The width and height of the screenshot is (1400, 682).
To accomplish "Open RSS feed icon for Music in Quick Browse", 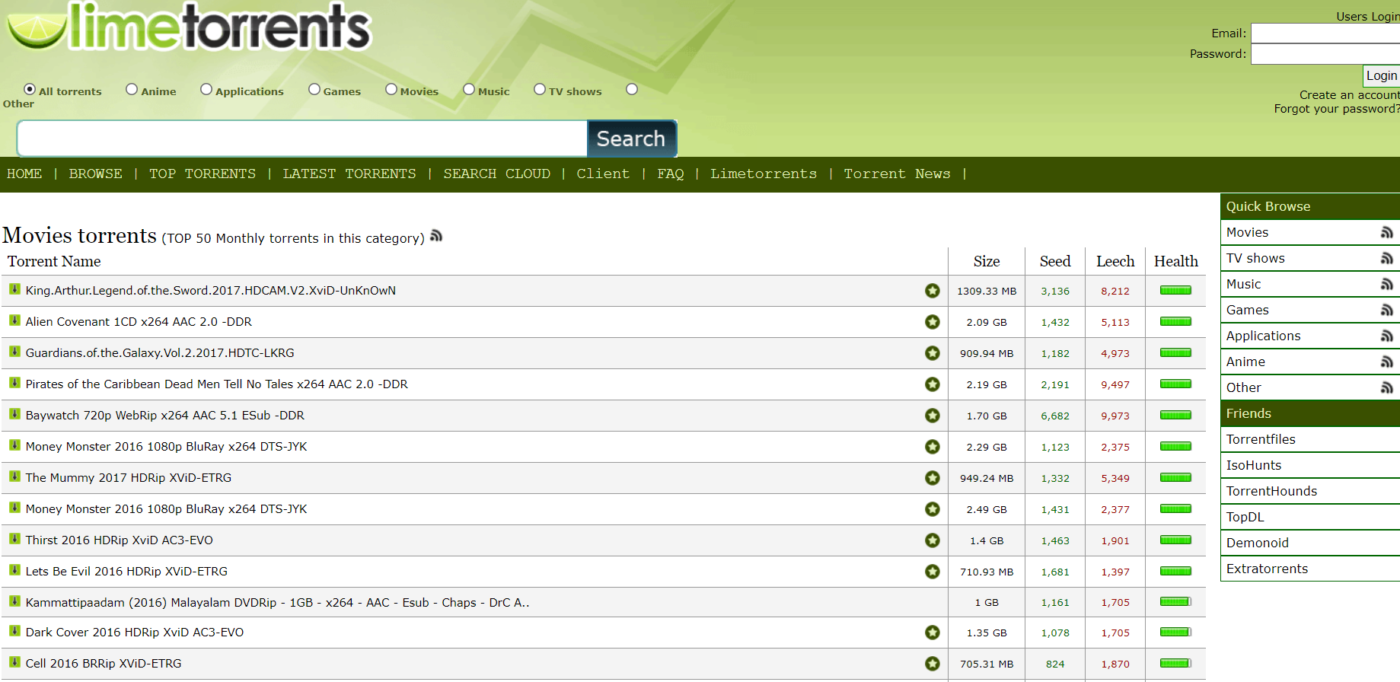I will click(1387, 284).
